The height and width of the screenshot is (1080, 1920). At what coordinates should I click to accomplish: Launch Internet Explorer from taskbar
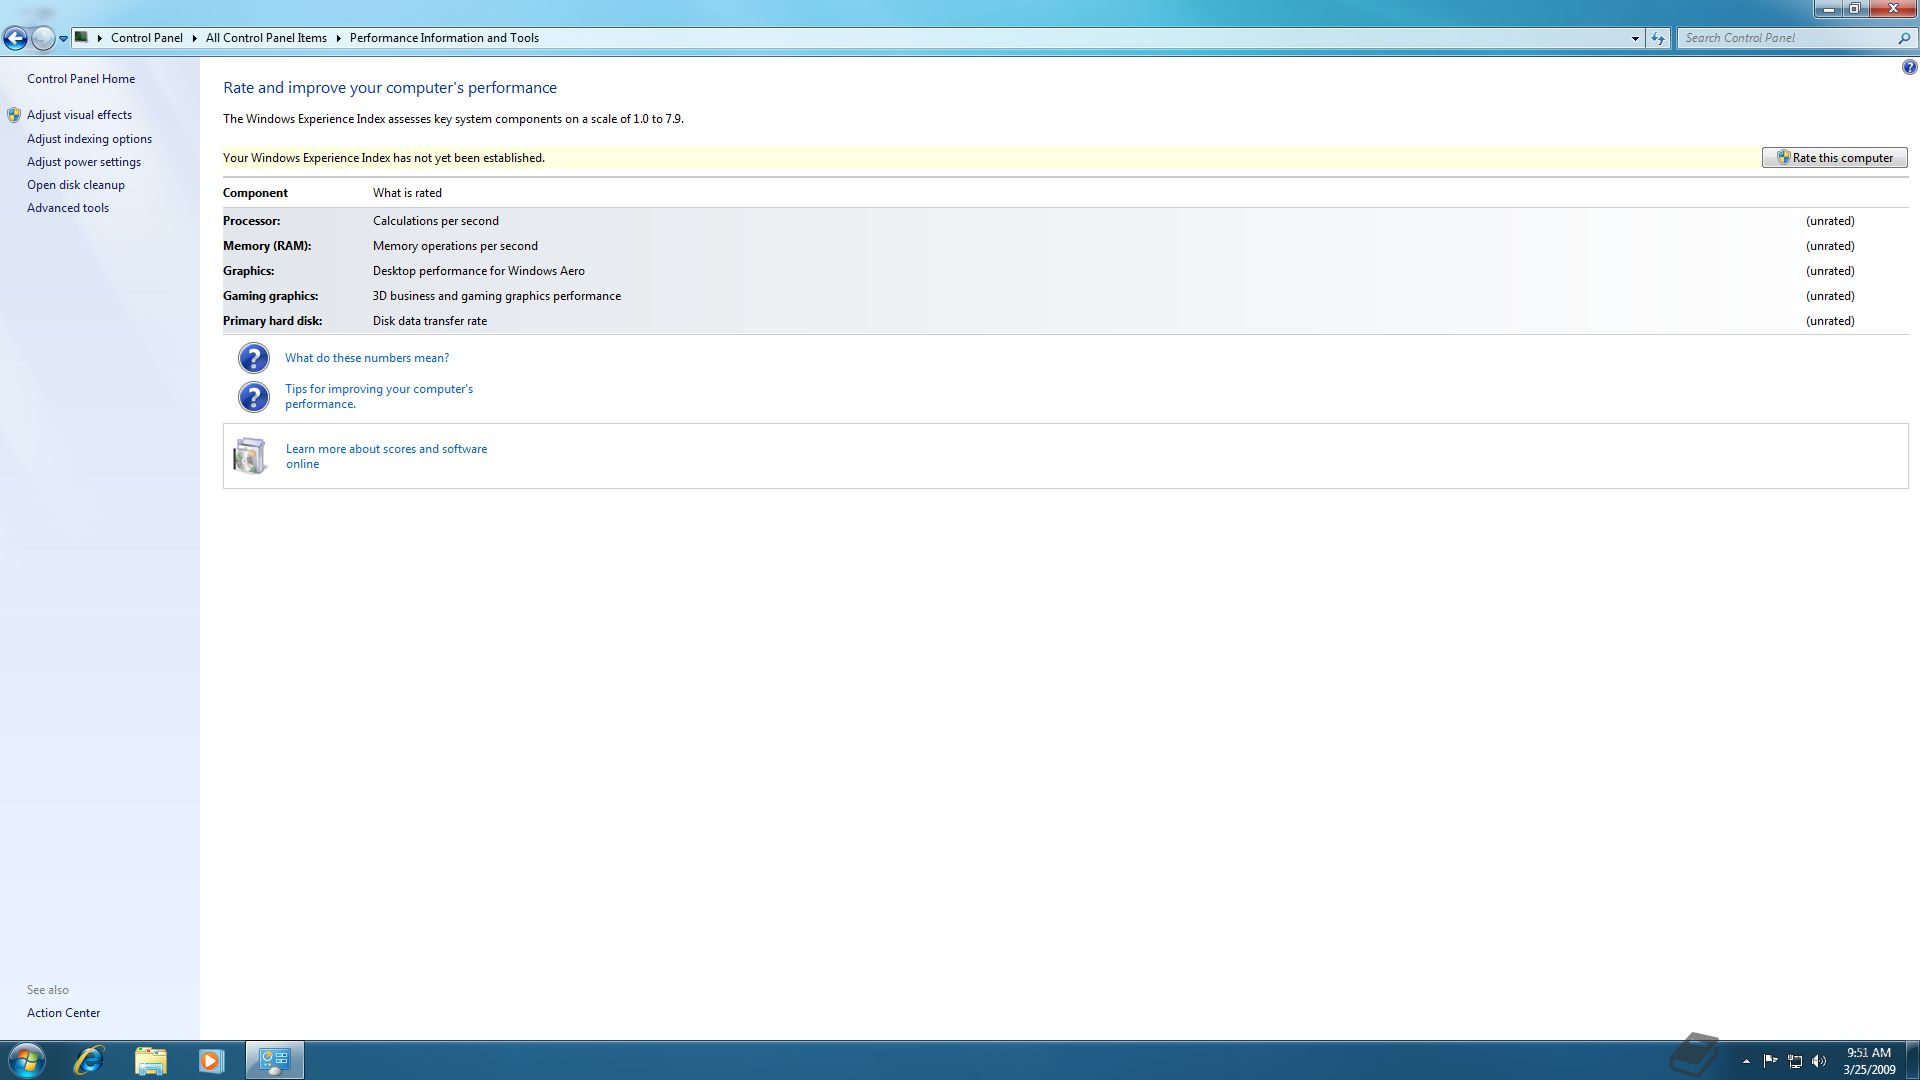[x=89, y=1060]
